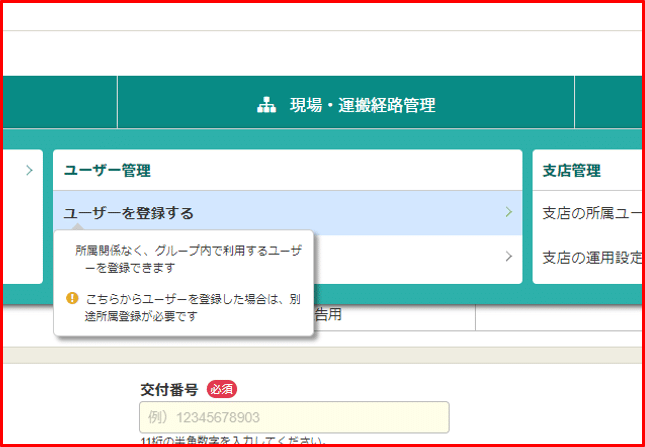Viewport: 645px width, 447px height.
Task: Click the 交付番号 field label
Action: (169, 389)
